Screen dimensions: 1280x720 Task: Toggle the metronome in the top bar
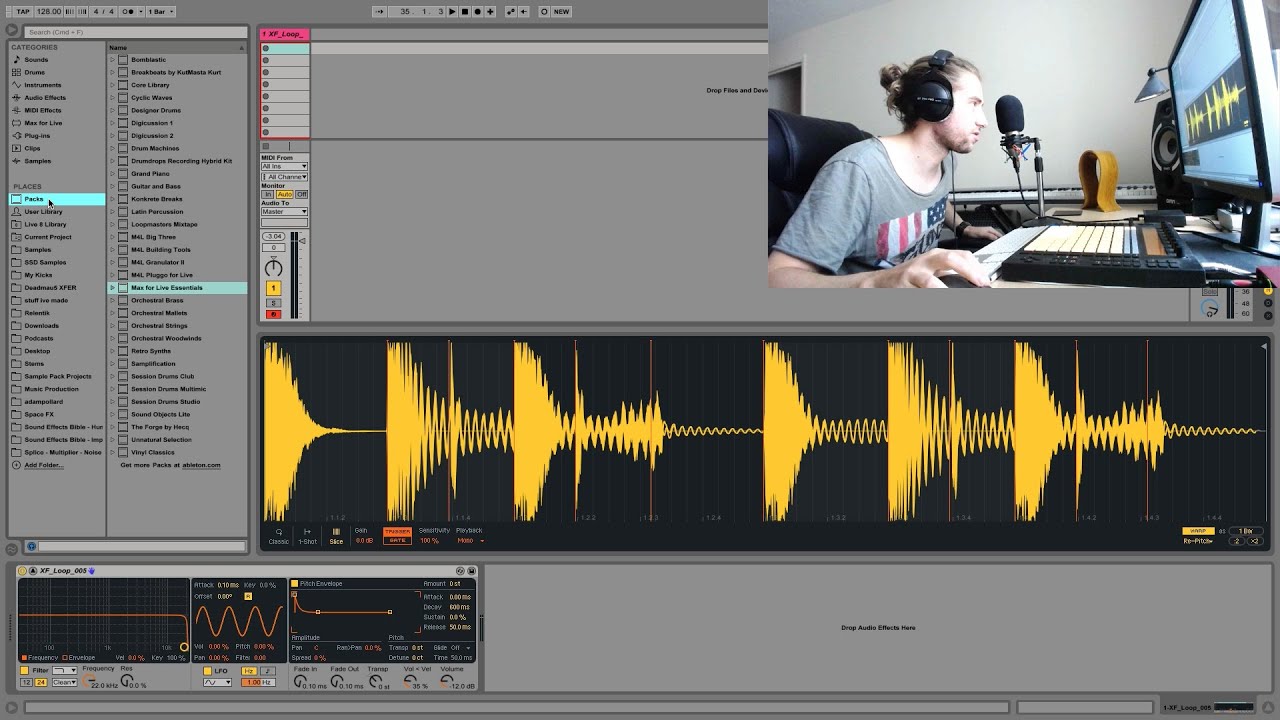(x=129, y=11)
